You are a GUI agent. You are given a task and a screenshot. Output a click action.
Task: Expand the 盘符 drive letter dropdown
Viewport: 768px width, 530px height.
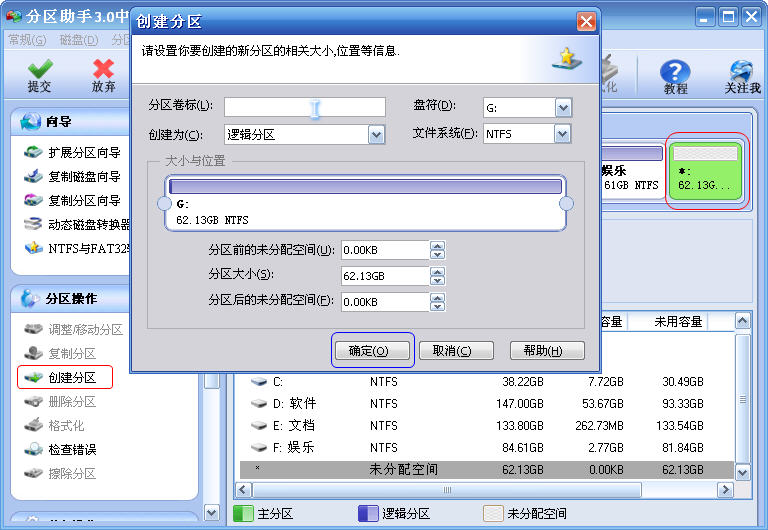pyautogui.click(x=562, y=107)
